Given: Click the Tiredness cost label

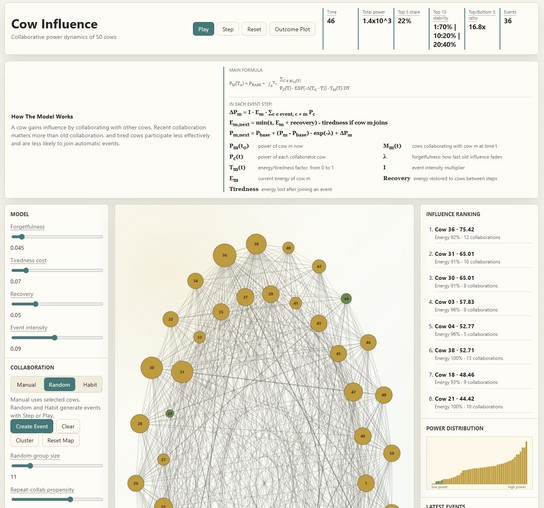Looking at the screenshot, I should [x=28, y=260].
